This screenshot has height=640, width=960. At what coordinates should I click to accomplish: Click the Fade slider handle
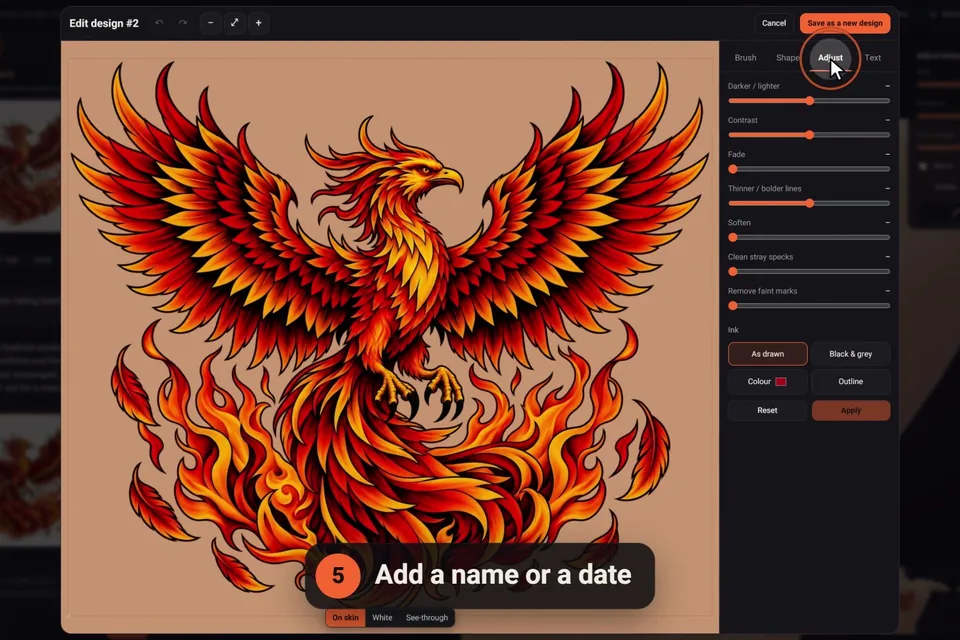tap(733, 169)
